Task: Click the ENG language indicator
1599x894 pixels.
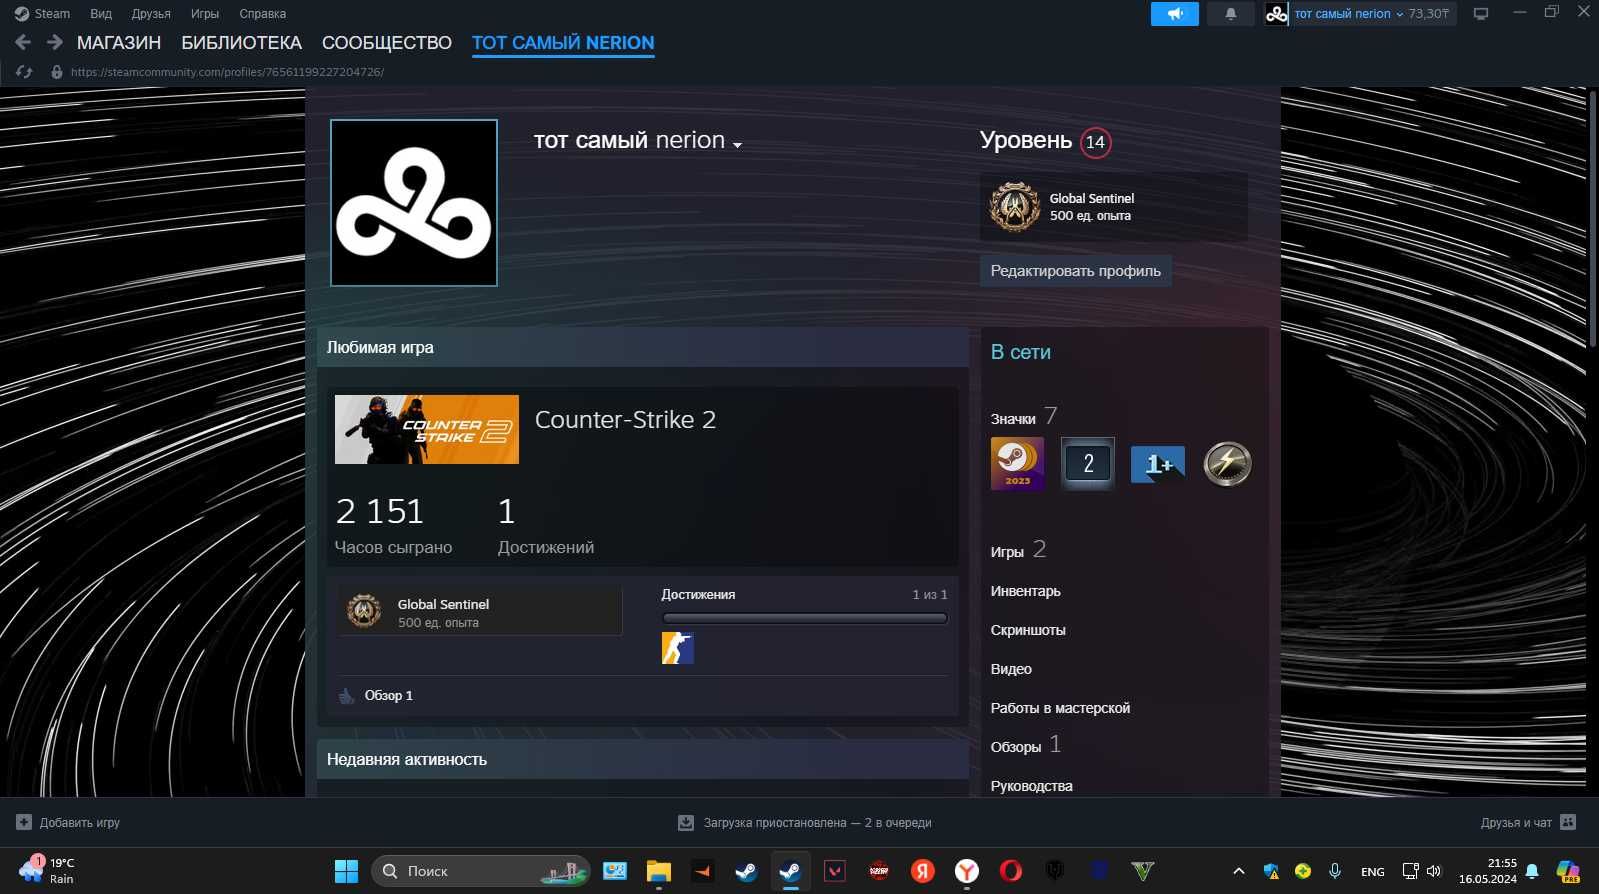Action: (1373, 872)
